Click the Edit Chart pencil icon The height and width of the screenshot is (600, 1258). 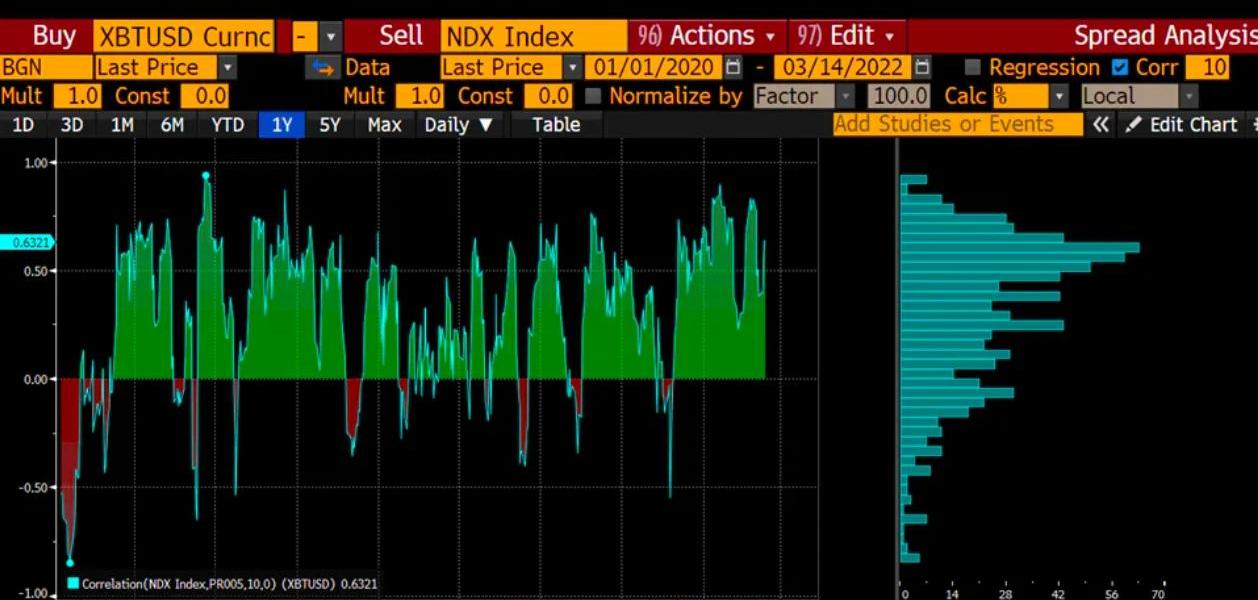tap(1133, 125)
